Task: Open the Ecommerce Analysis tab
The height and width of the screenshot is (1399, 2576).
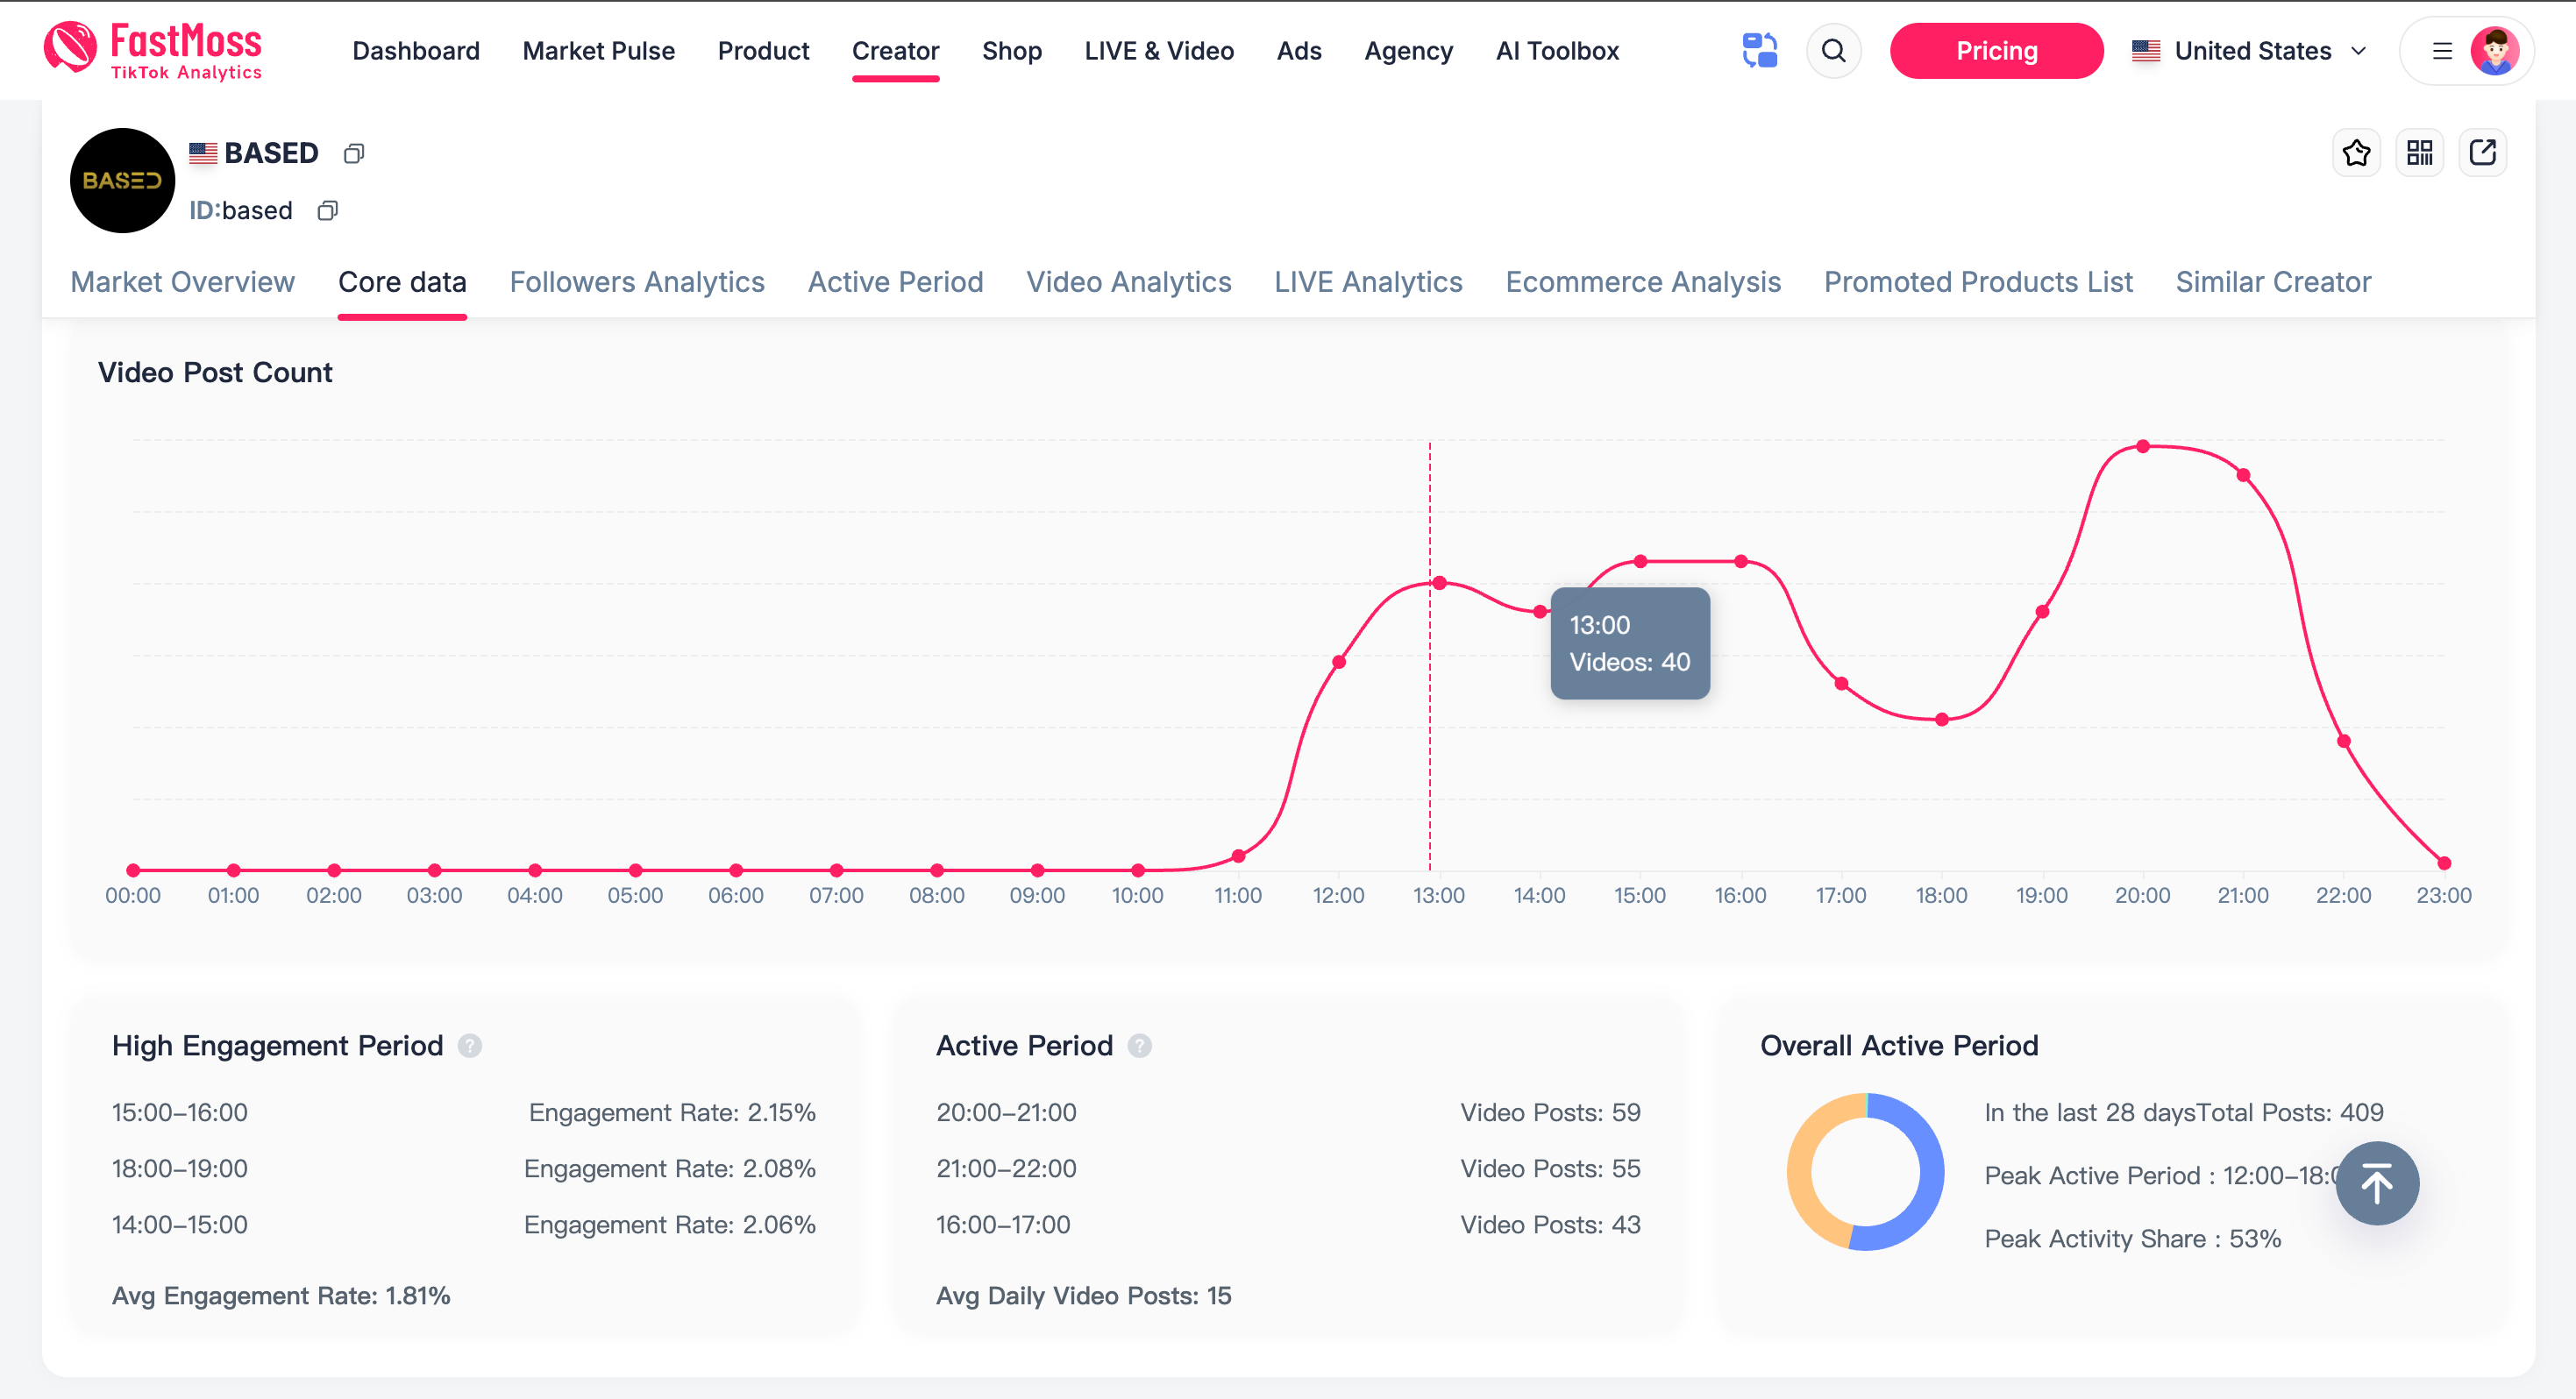Action: (x=1643, y=282)
